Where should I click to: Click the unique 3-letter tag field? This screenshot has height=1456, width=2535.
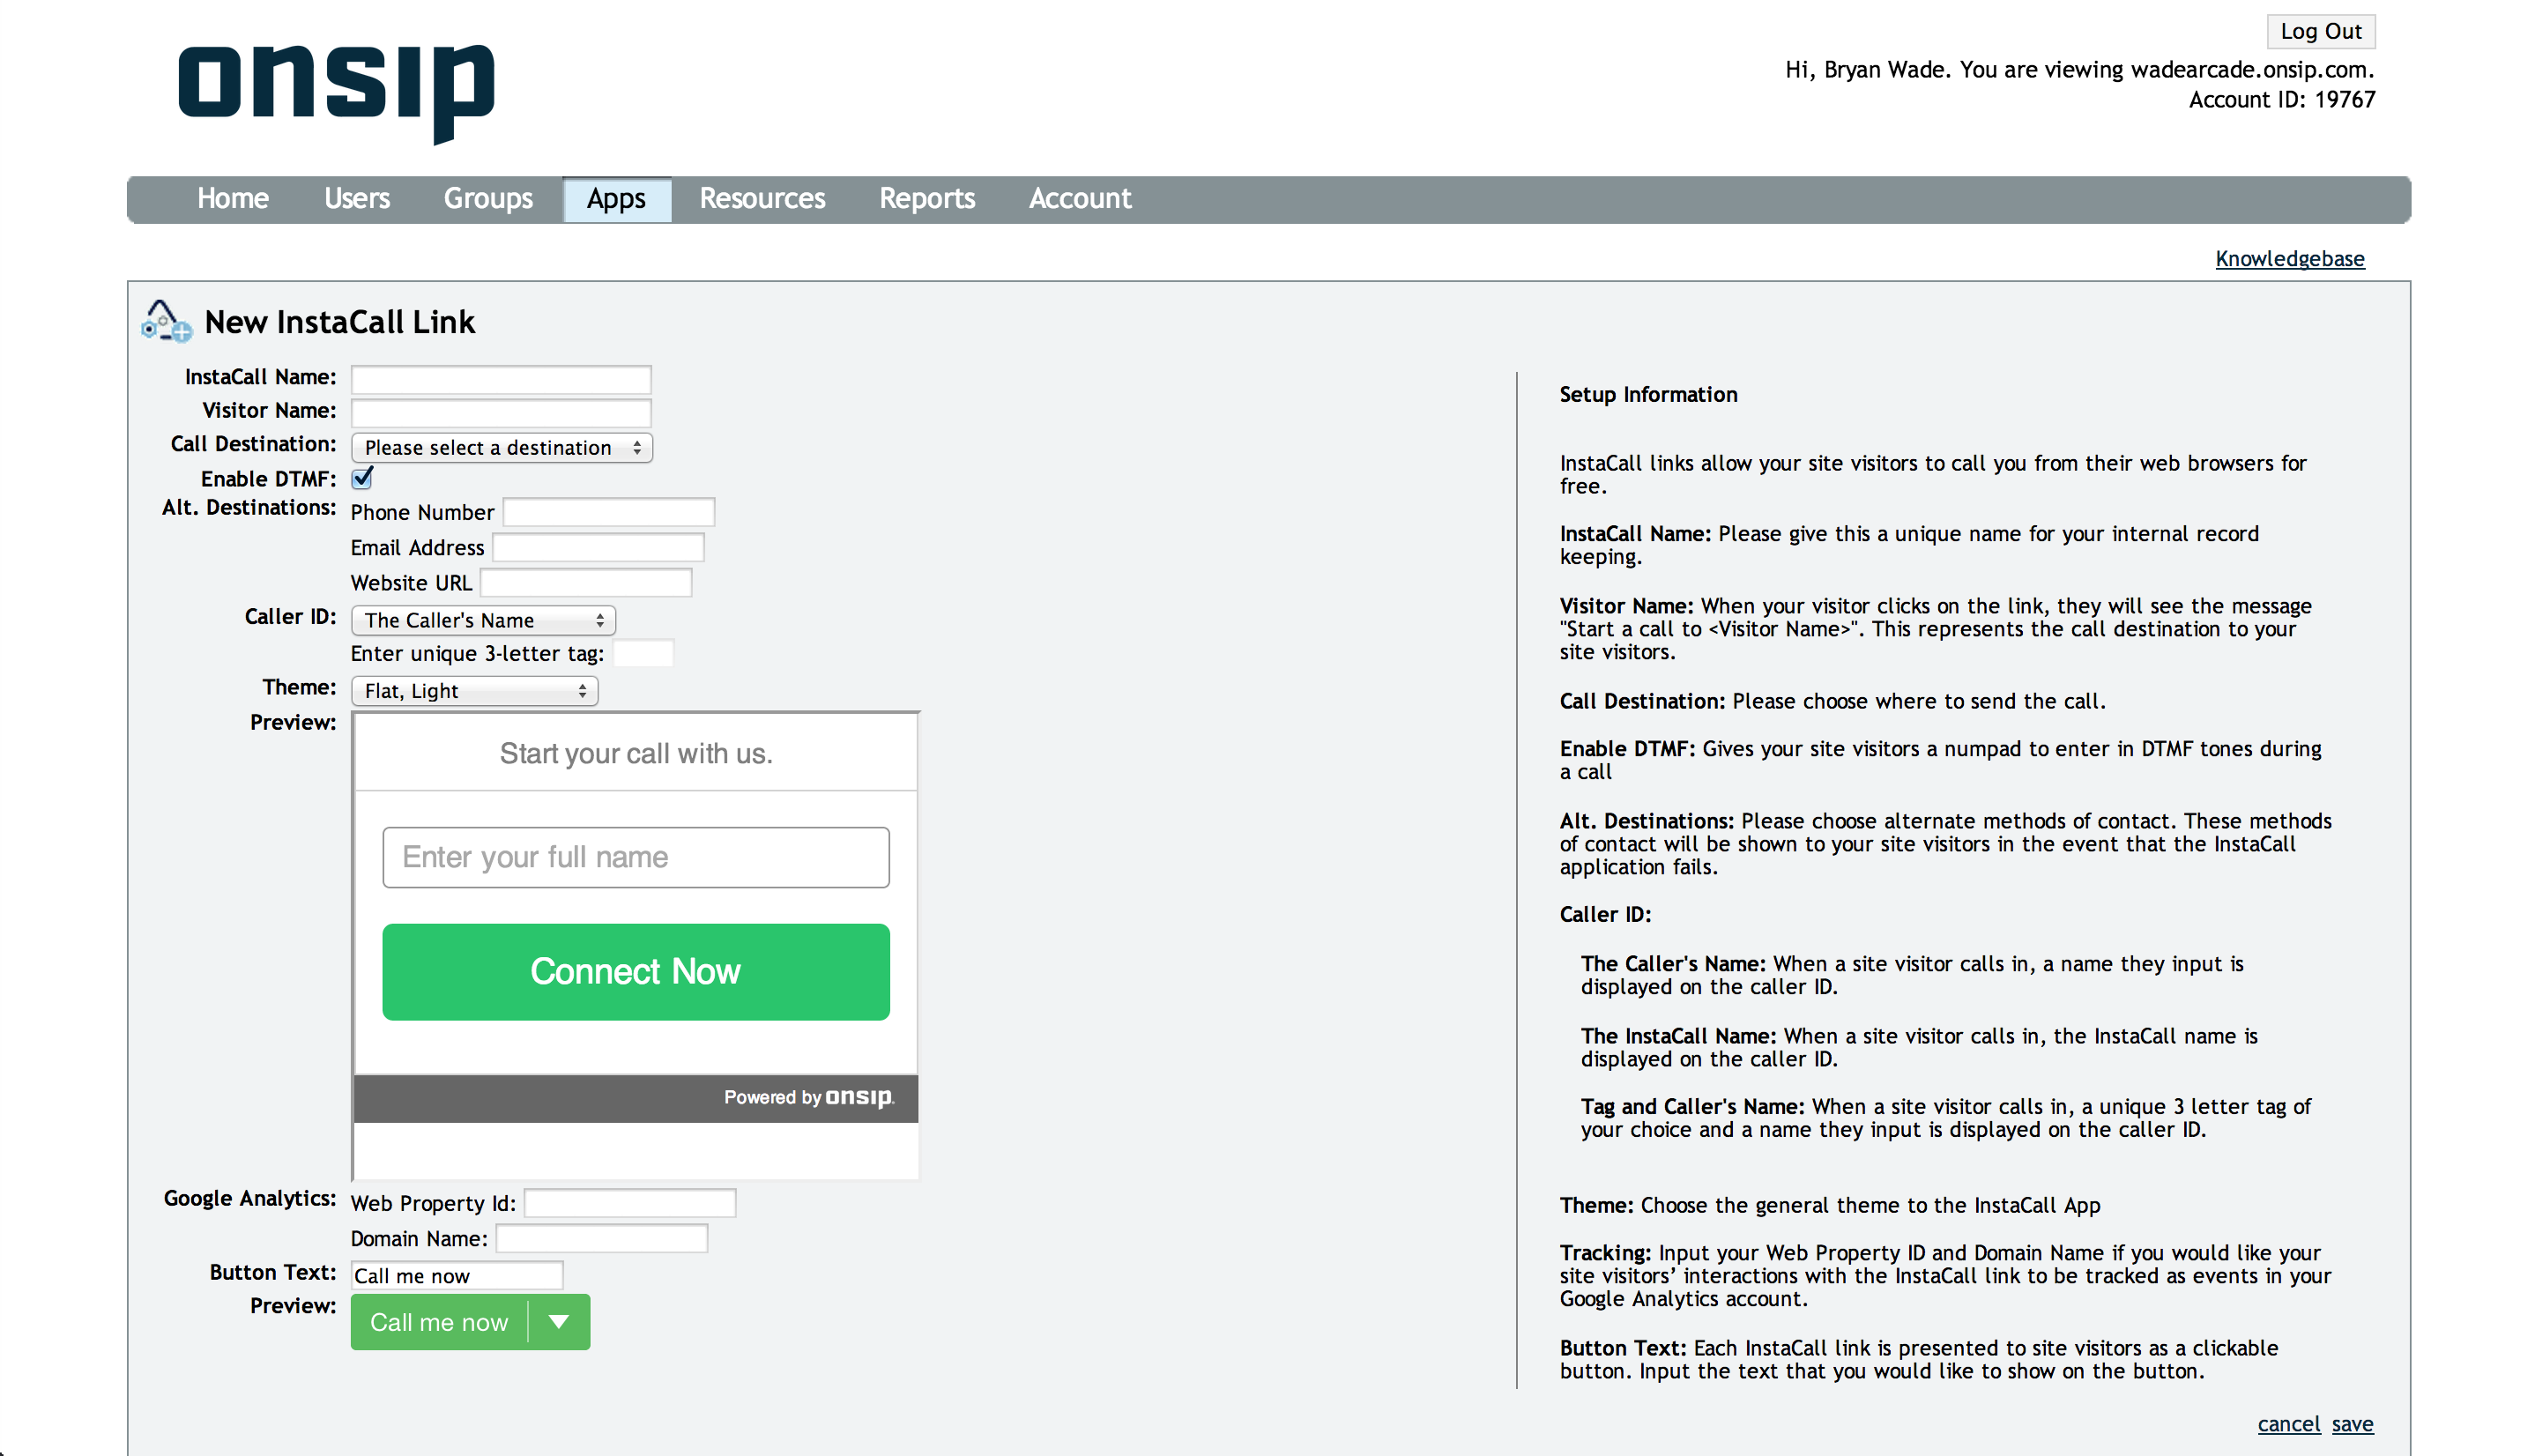[x=643, y=653]
